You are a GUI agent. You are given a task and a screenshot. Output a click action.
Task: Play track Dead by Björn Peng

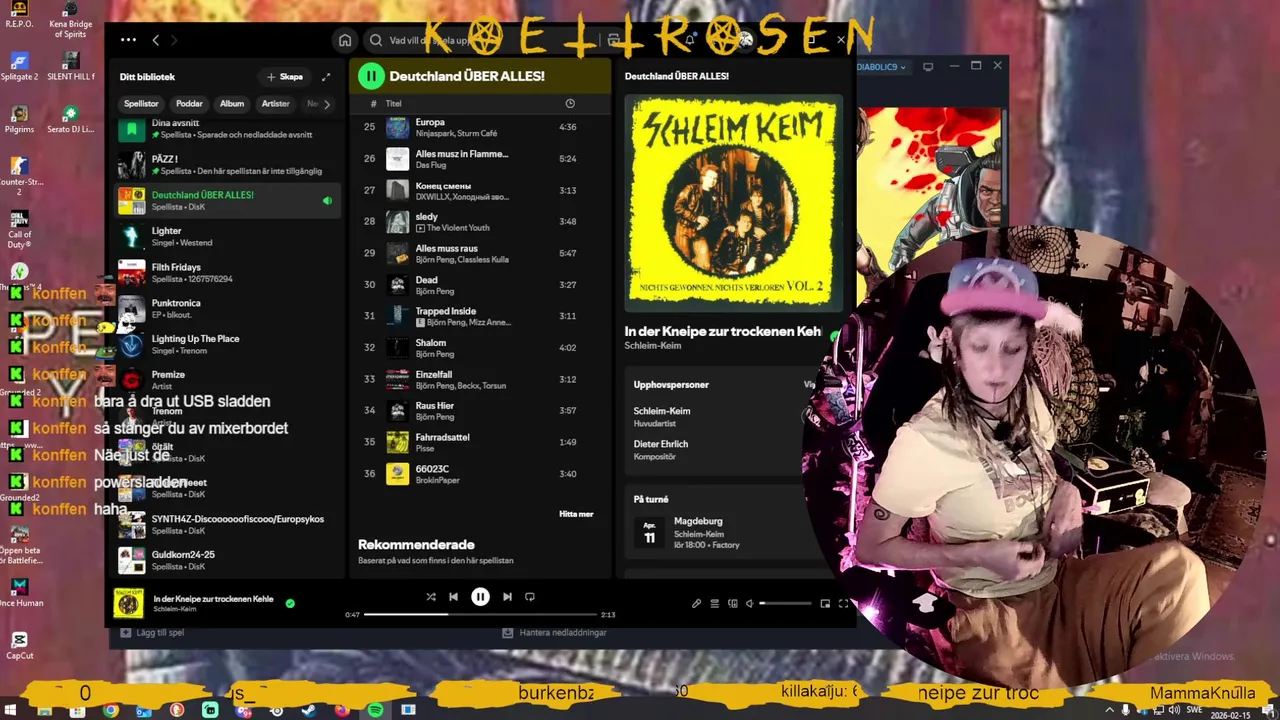482,285
